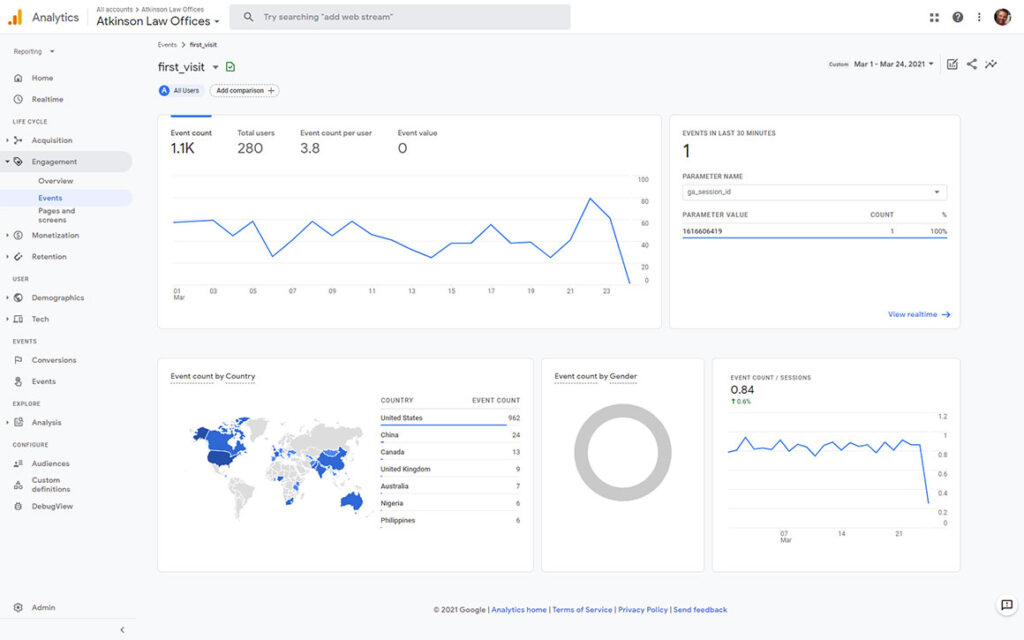Screen dimensions: 1024x640
Task: Click the Custom definitions icon
Action: 18,485
